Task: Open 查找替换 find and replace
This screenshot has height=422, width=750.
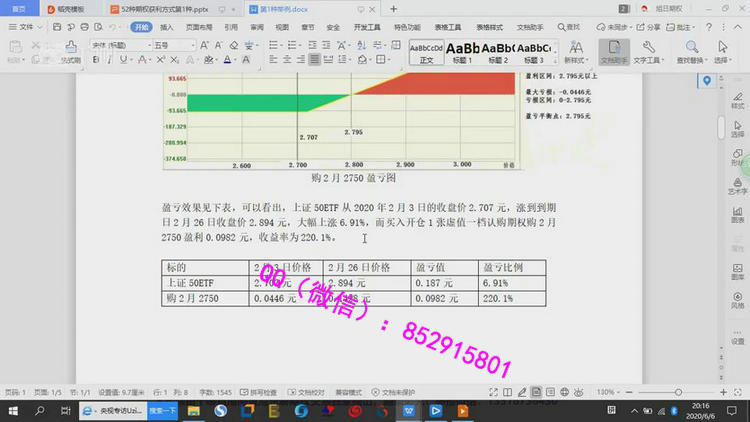Action: point(691,51)
